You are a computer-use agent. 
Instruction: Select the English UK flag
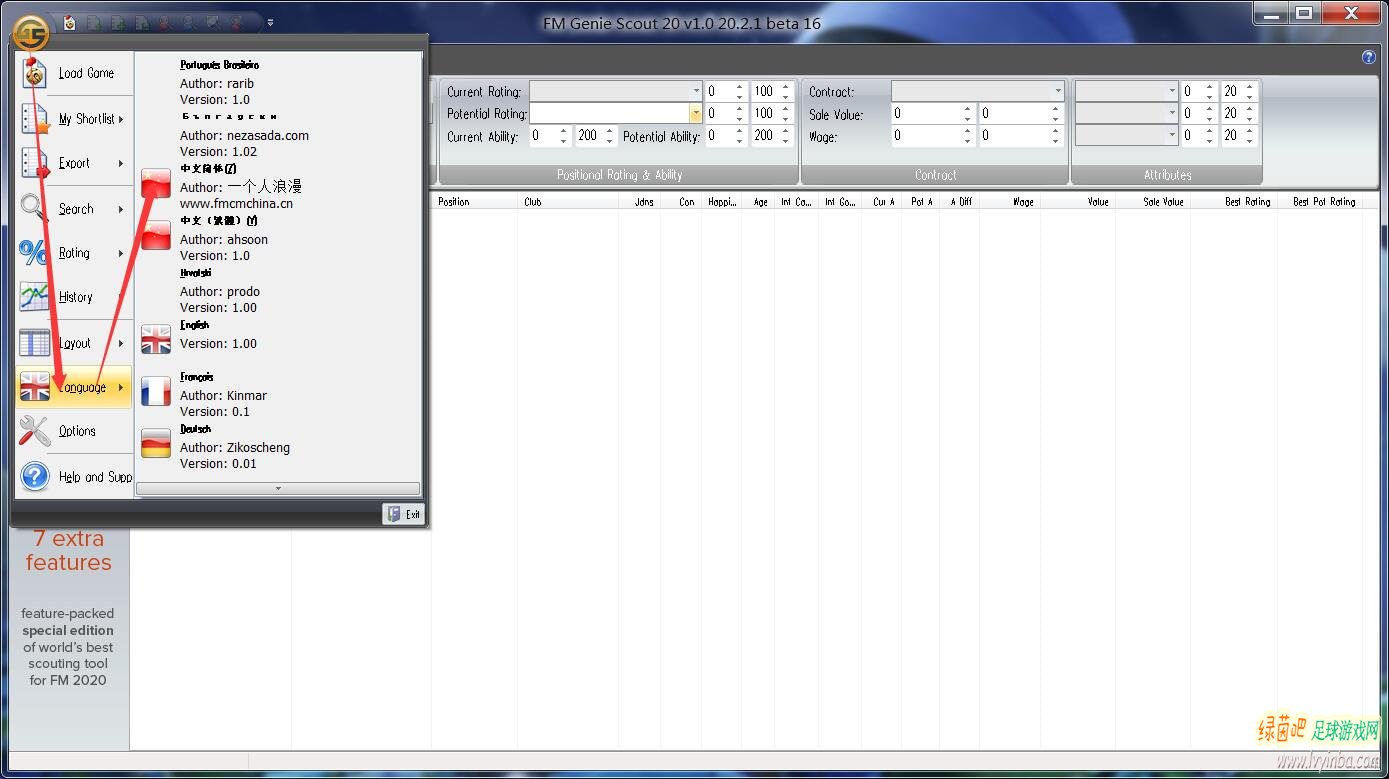(156, 340)
